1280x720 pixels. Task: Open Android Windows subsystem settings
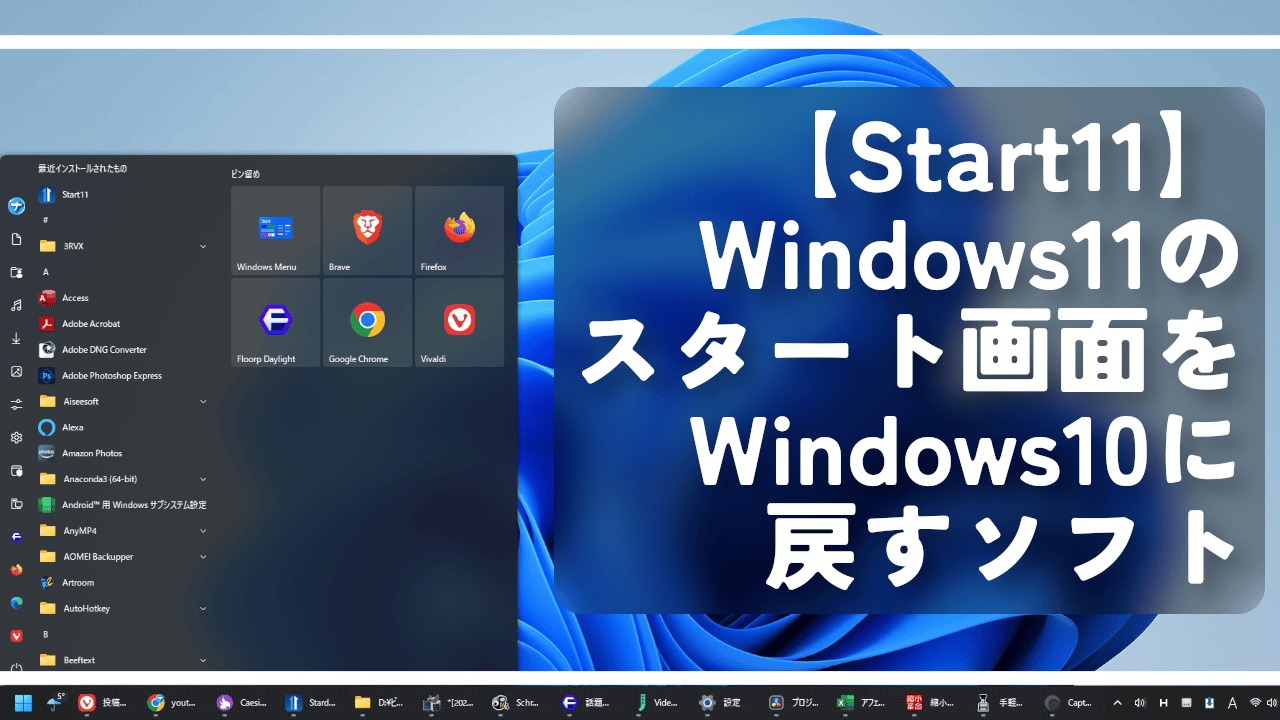122,504
